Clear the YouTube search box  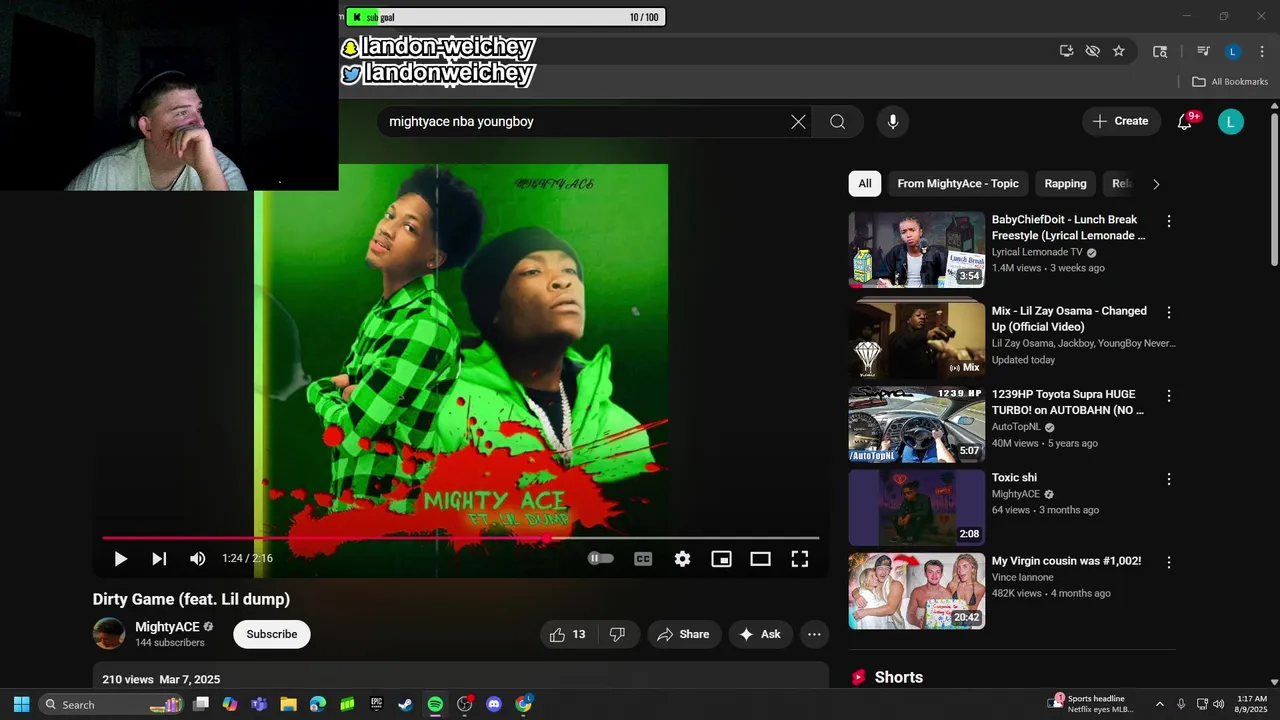798,122
